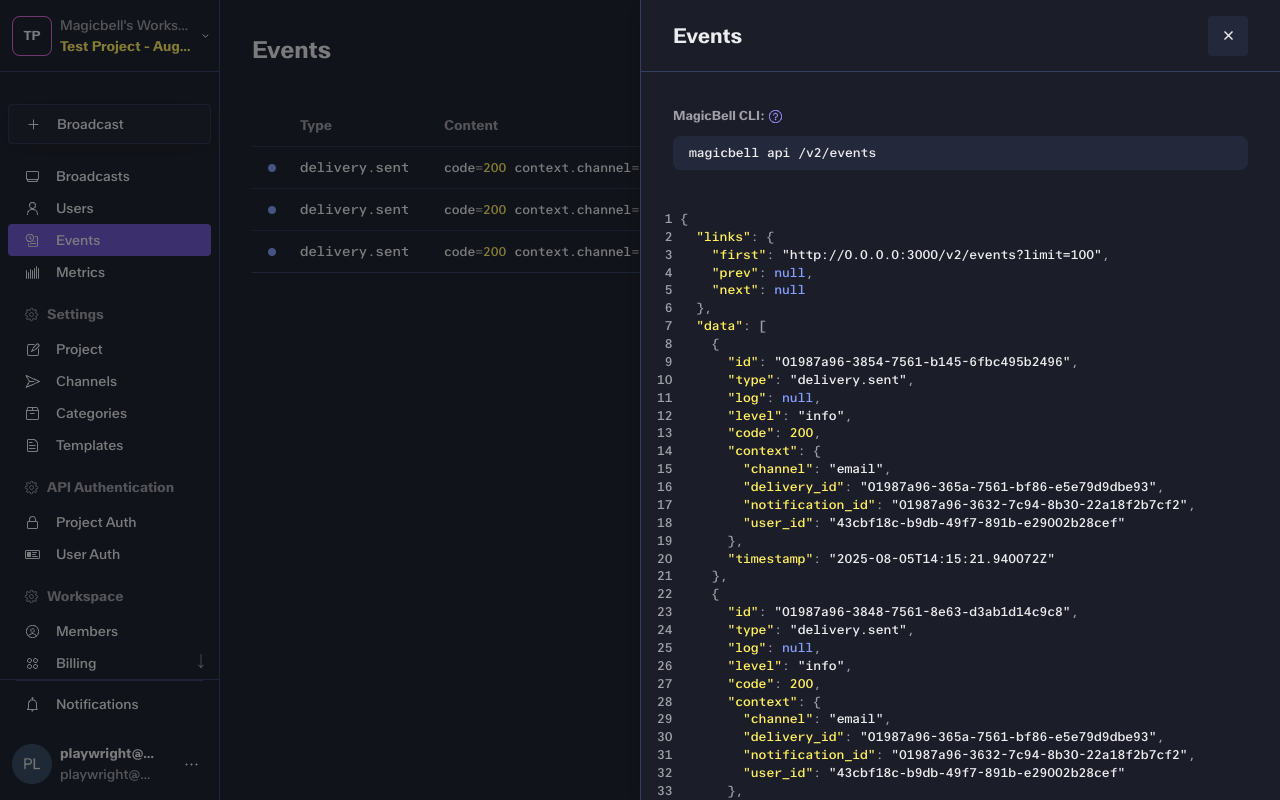Select the third delivery.sent event row
This screenshot has height=800, width=1280.
(446, 252)
